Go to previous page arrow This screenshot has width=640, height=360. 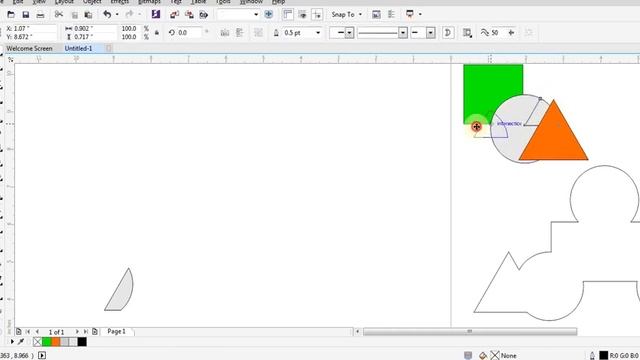coord(37,332)
